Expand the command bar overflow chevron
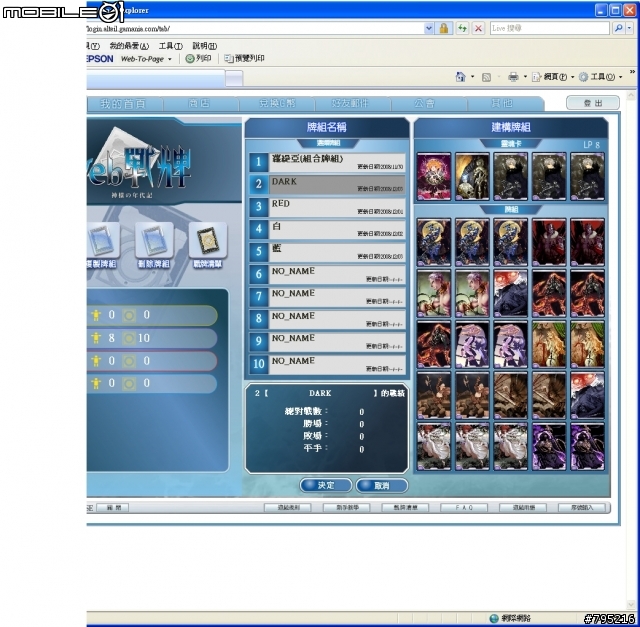Viewport: 640px width, 627px height. coord(632,72)
